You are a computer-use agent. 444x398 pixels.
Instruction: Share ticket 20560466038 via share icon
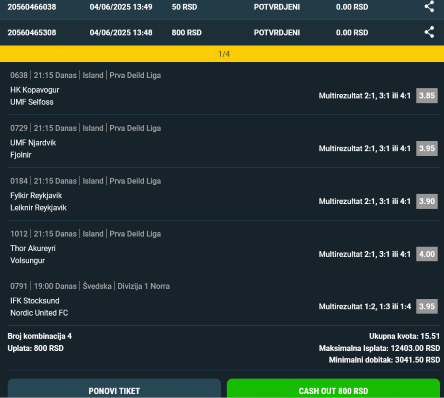(429, 6)
